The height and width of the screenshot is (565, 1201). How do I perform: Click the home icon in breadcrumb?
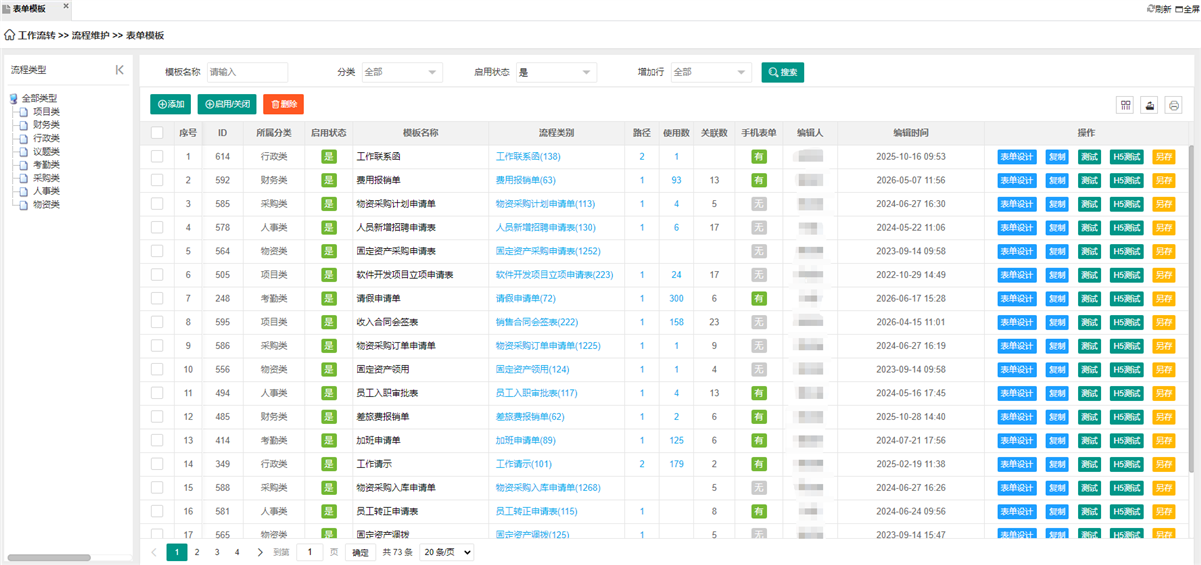10,35
